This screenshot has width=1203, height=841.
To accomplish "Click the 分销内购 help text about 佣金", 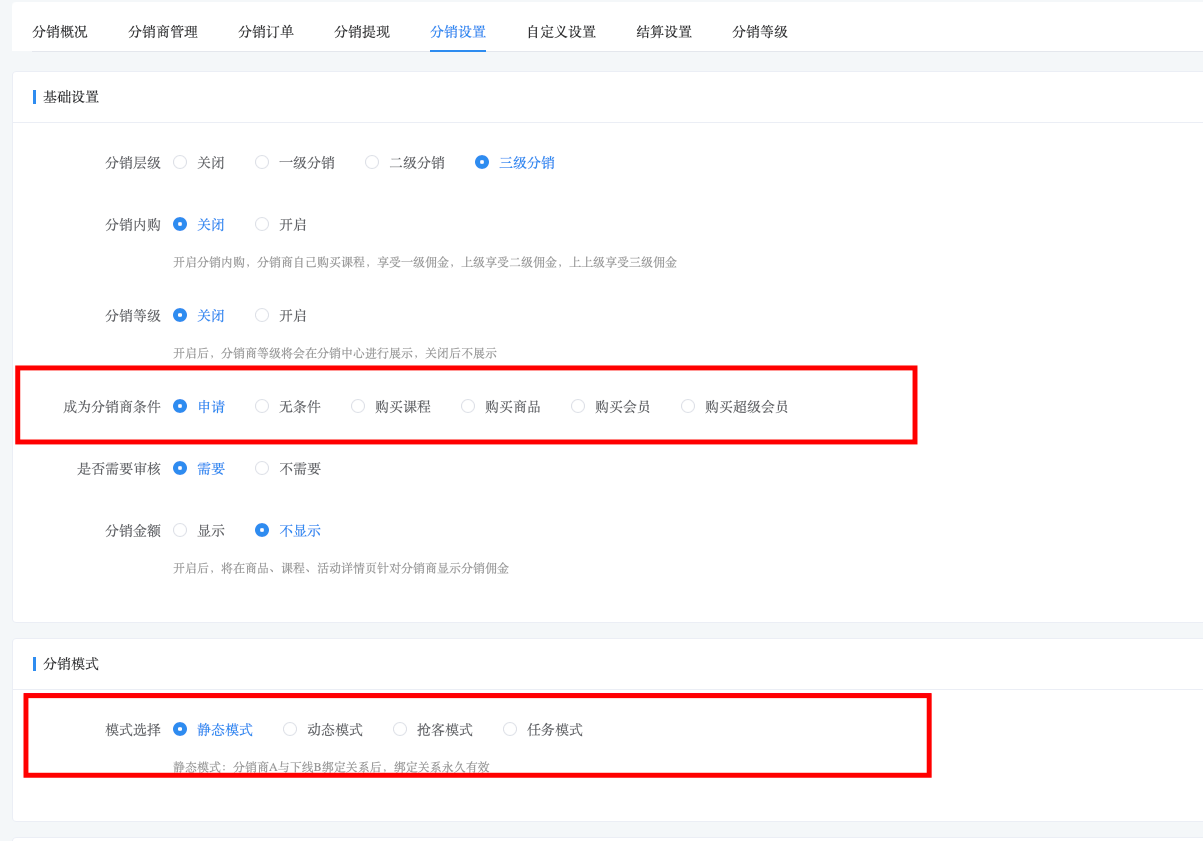I will (x=425, y=262).
